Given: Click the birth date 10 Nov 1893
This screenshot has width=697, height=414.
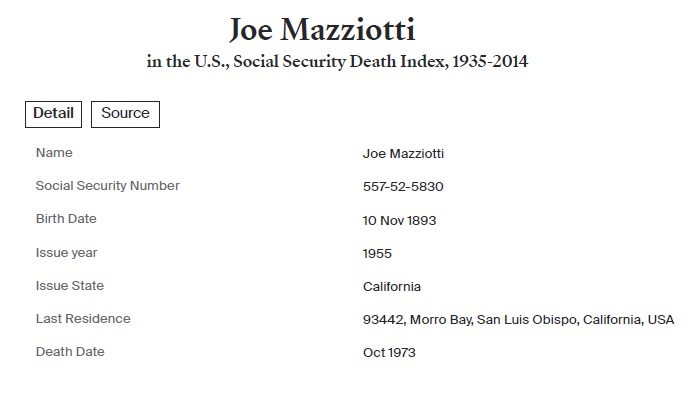Looking at the screenshot, I should (x=399, y=220).
